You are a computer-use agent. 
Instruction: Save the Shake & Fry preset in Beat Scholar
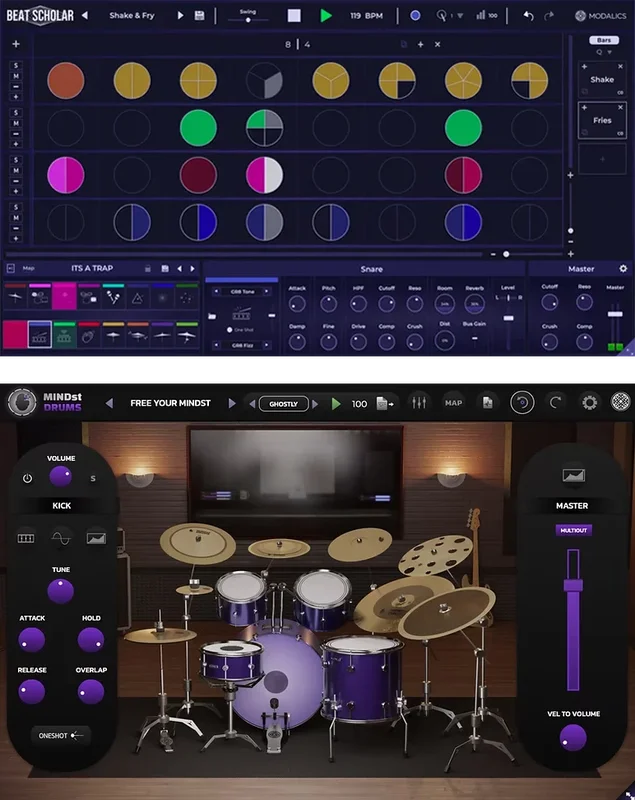199,16
